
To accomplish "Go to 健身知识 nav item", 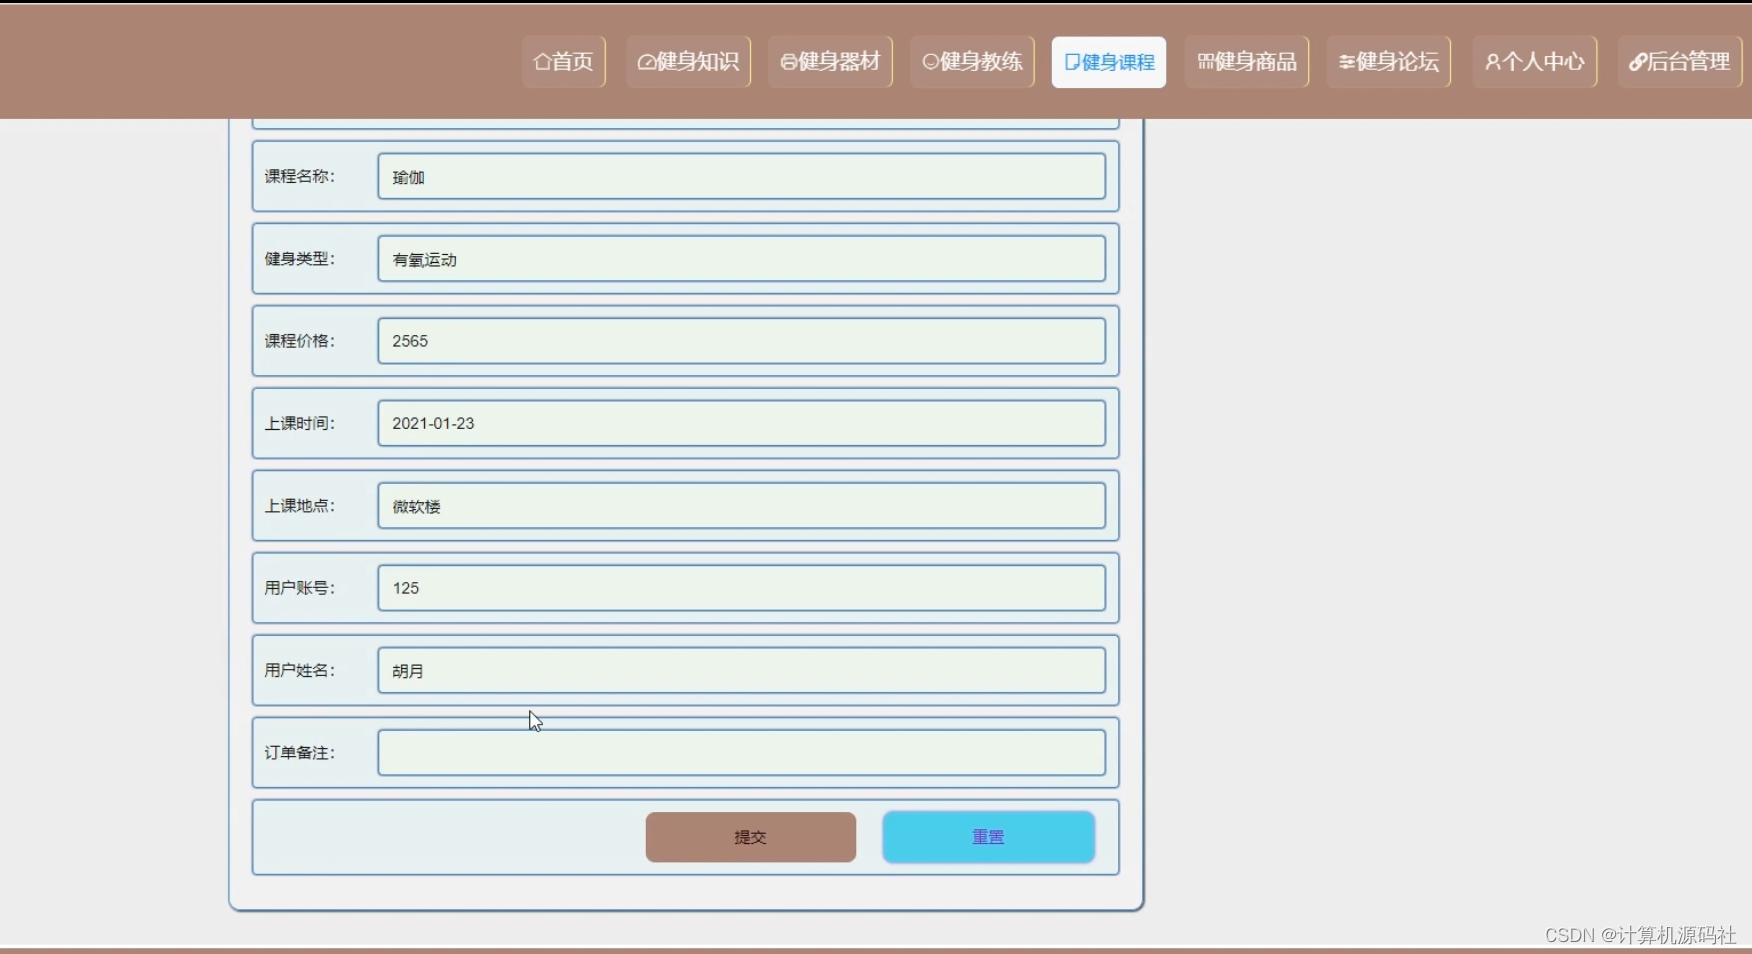I will [689, 62].
